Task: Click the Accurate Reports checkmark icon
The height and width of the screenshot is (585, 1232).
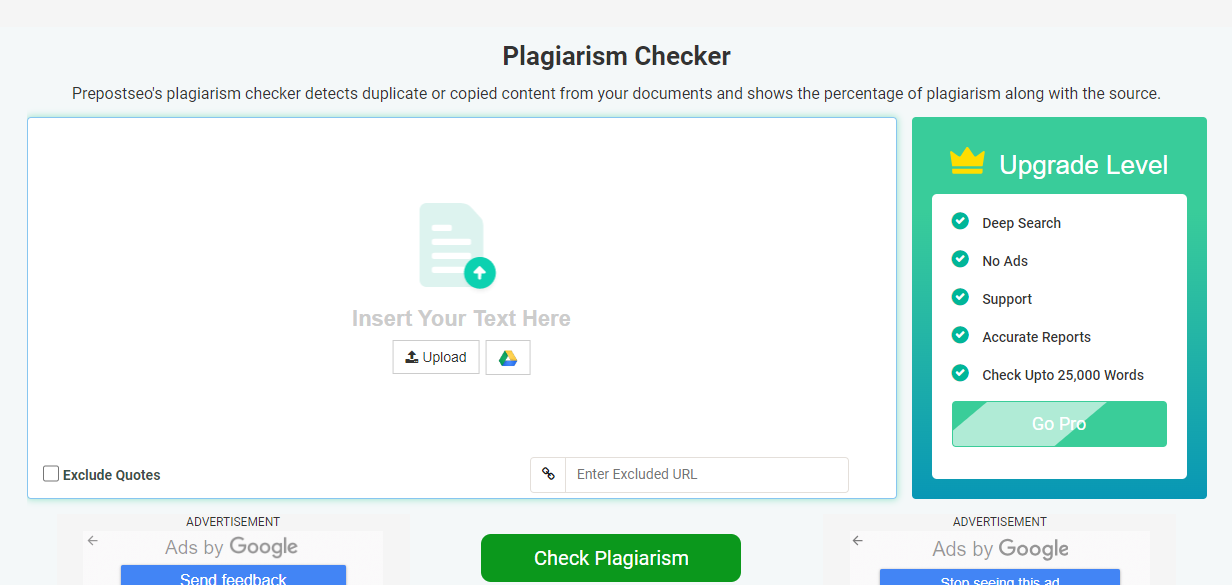Action: [x=960, y=335]
